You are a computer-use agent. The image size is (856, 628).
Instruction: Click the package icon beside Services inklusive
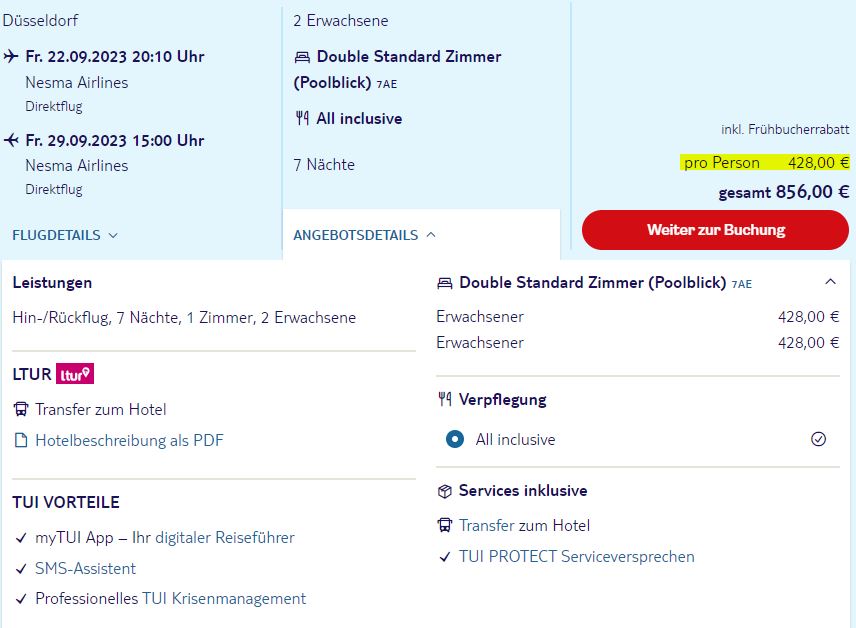pyautogui.click(x=445, y=491)
